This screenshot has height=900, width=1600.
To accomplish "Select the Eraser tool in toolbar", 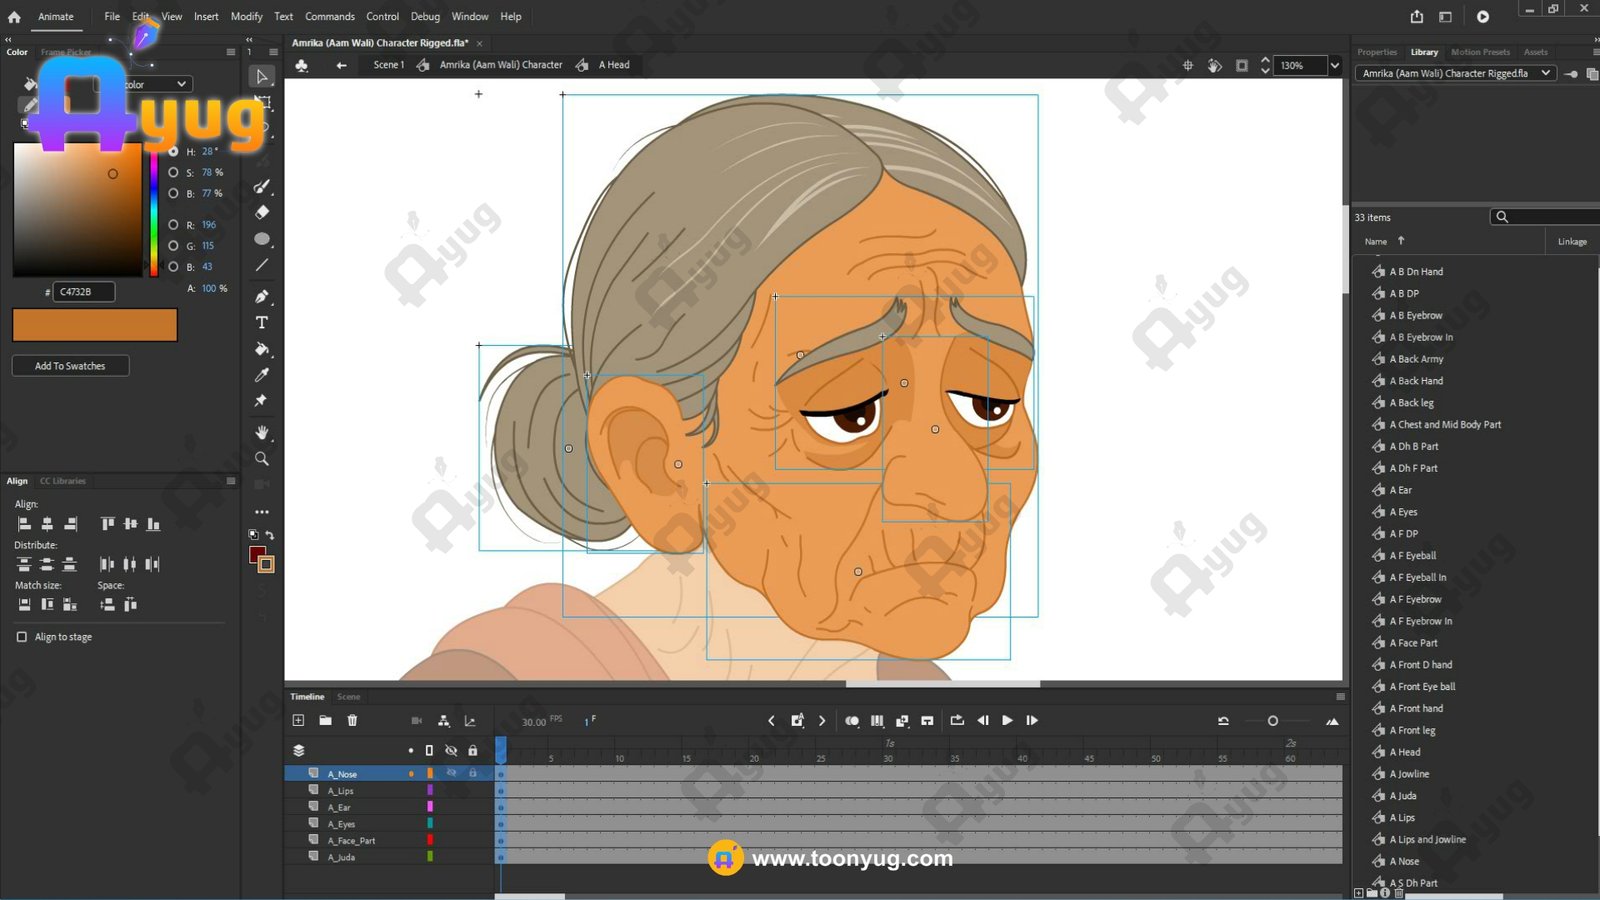I will click(262, 213).
